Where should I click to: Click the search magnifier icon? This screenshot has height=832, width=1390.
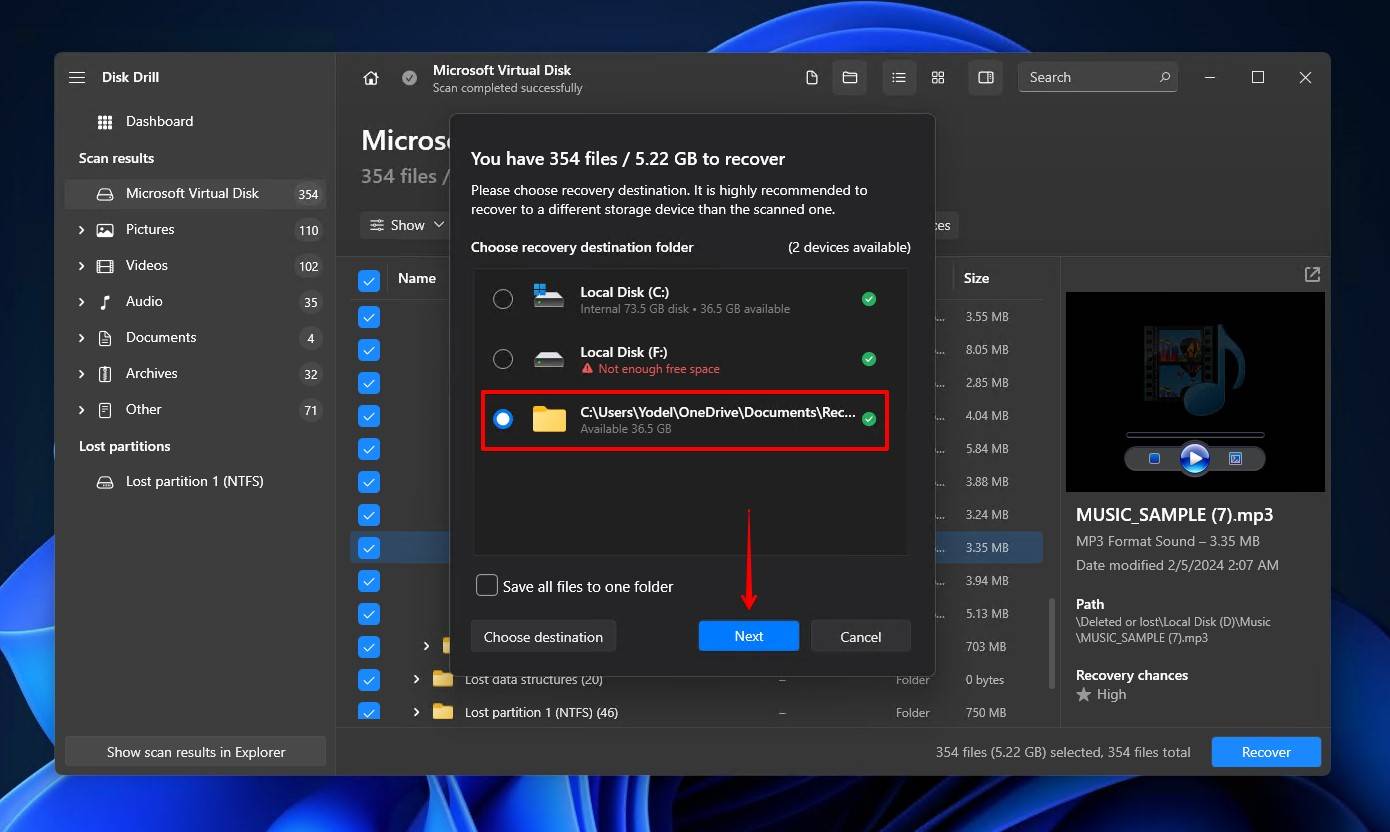point(1165,77)
